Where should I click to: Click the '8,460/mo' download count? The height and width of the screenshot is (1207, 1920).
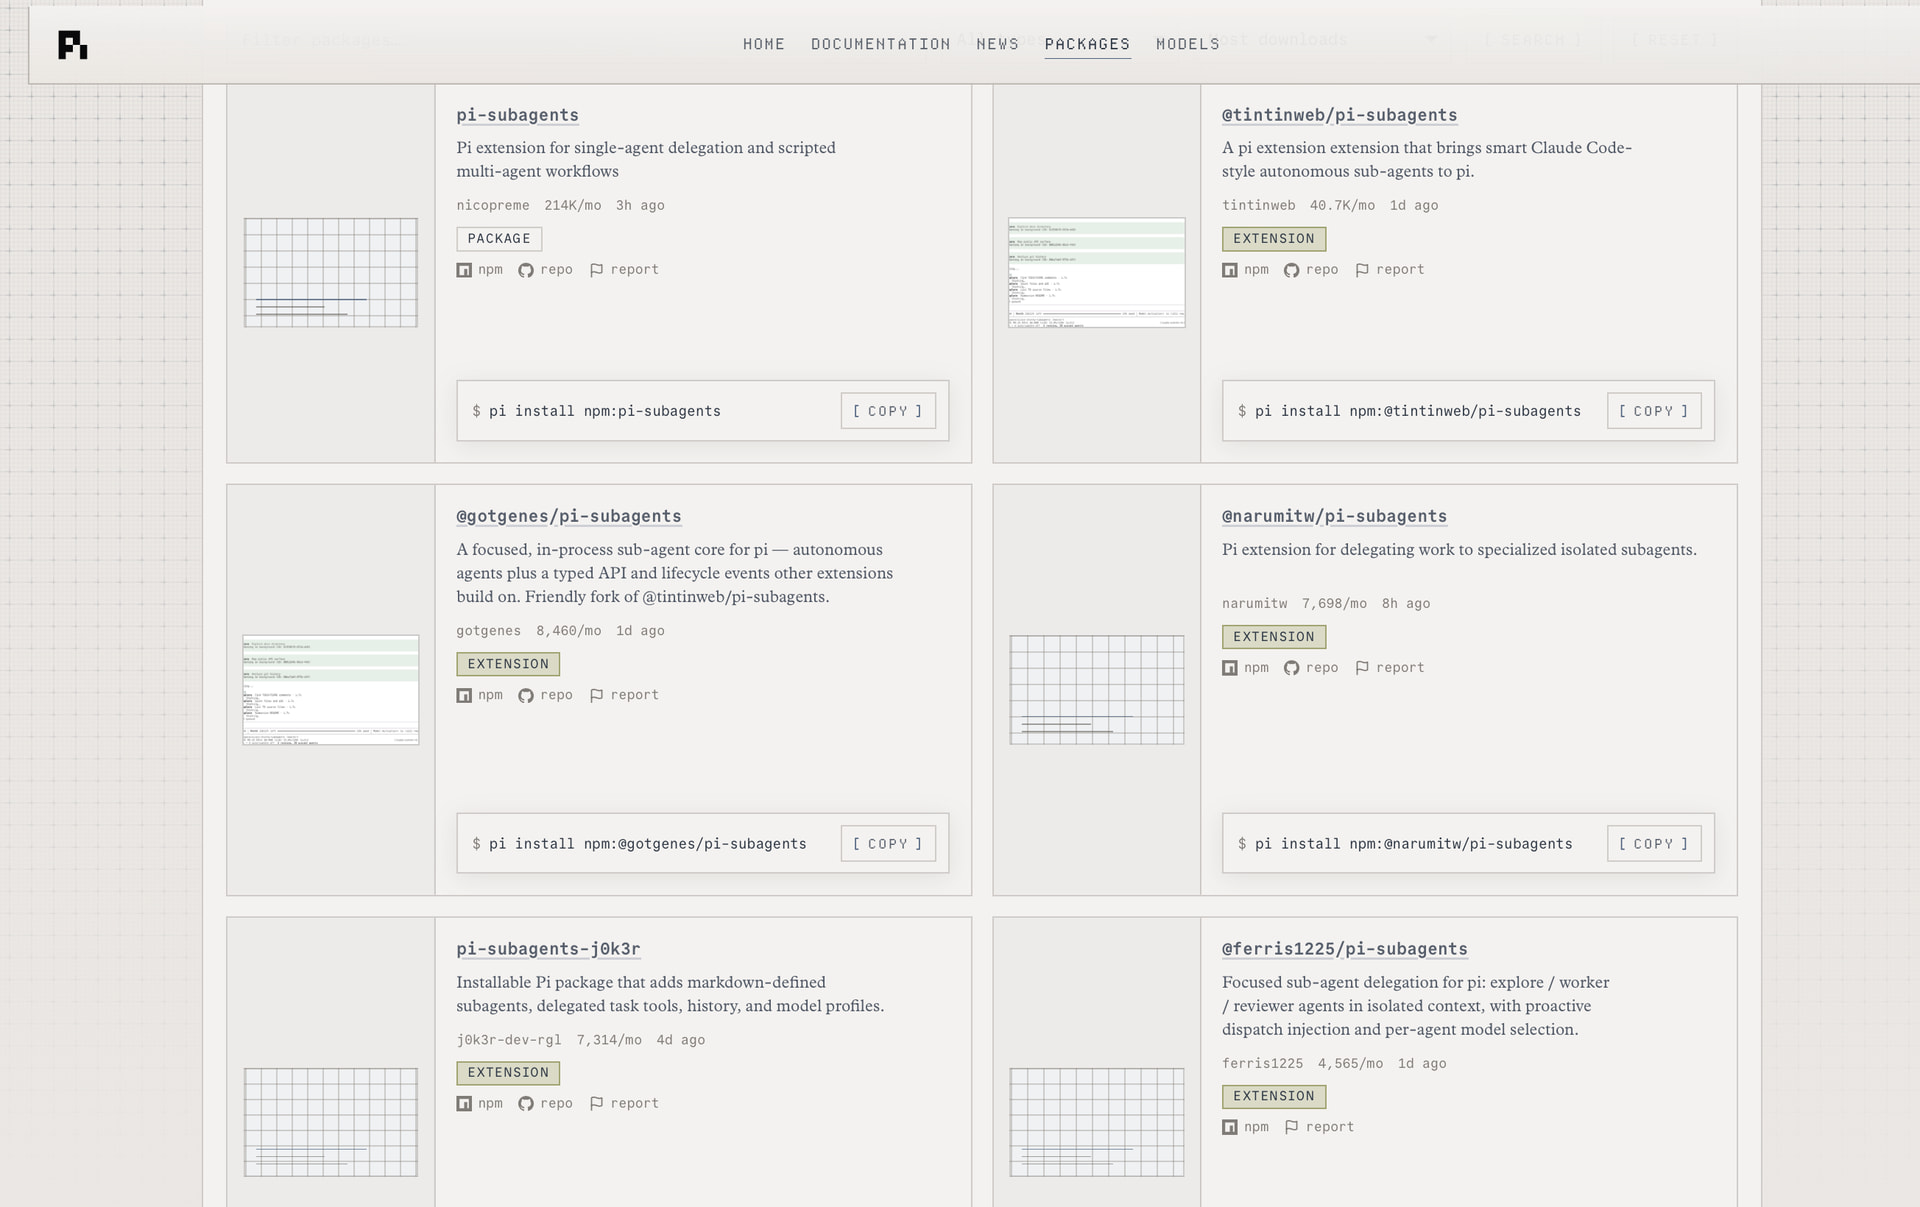pyautogui.click(x=569, y=631)
